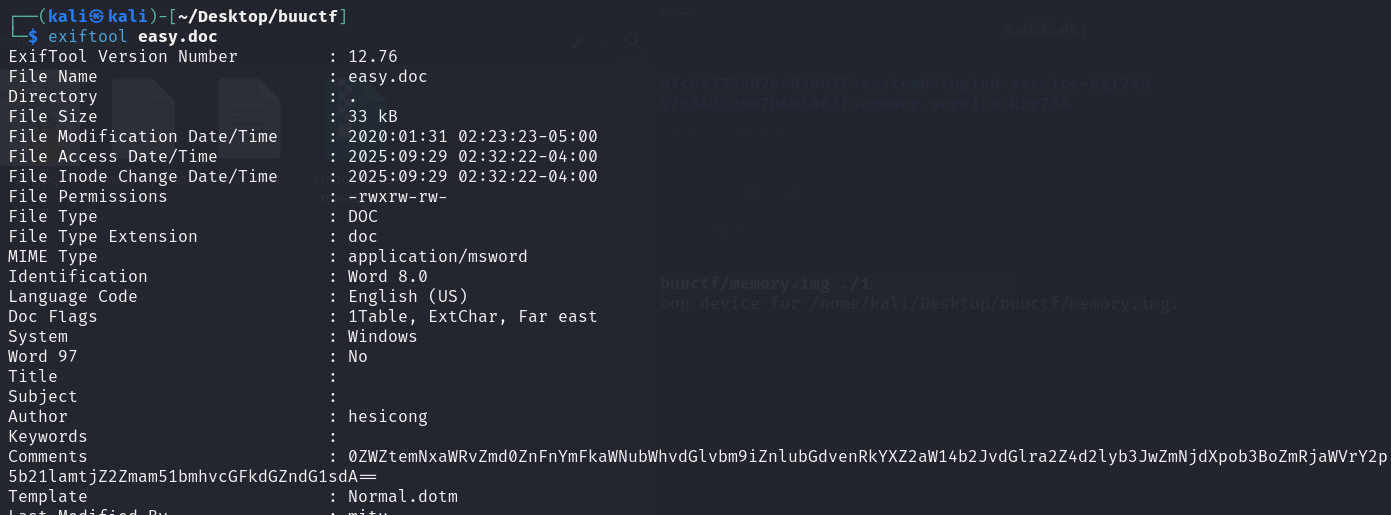Click the ~/Desktop/buuctf path in prompt

pyautogui.click(x=262, y=17)
